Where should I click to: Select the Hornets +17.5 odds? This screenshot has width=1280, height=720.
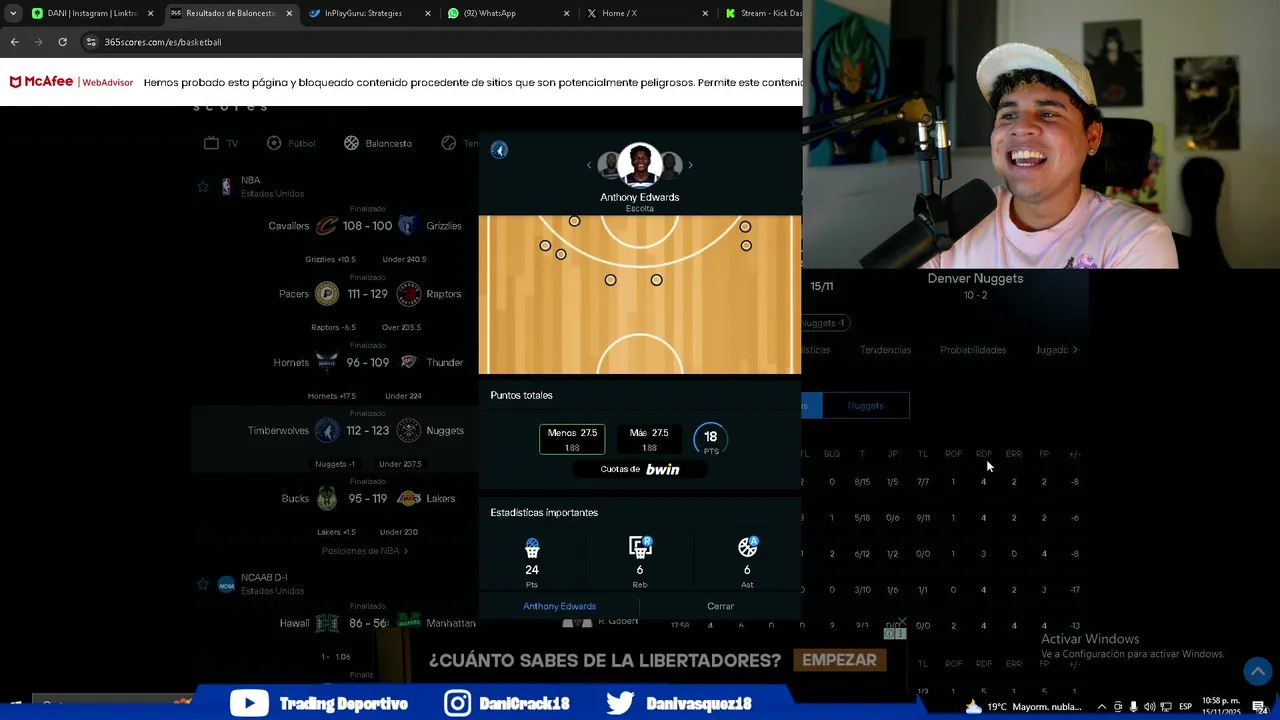(332, 396)
